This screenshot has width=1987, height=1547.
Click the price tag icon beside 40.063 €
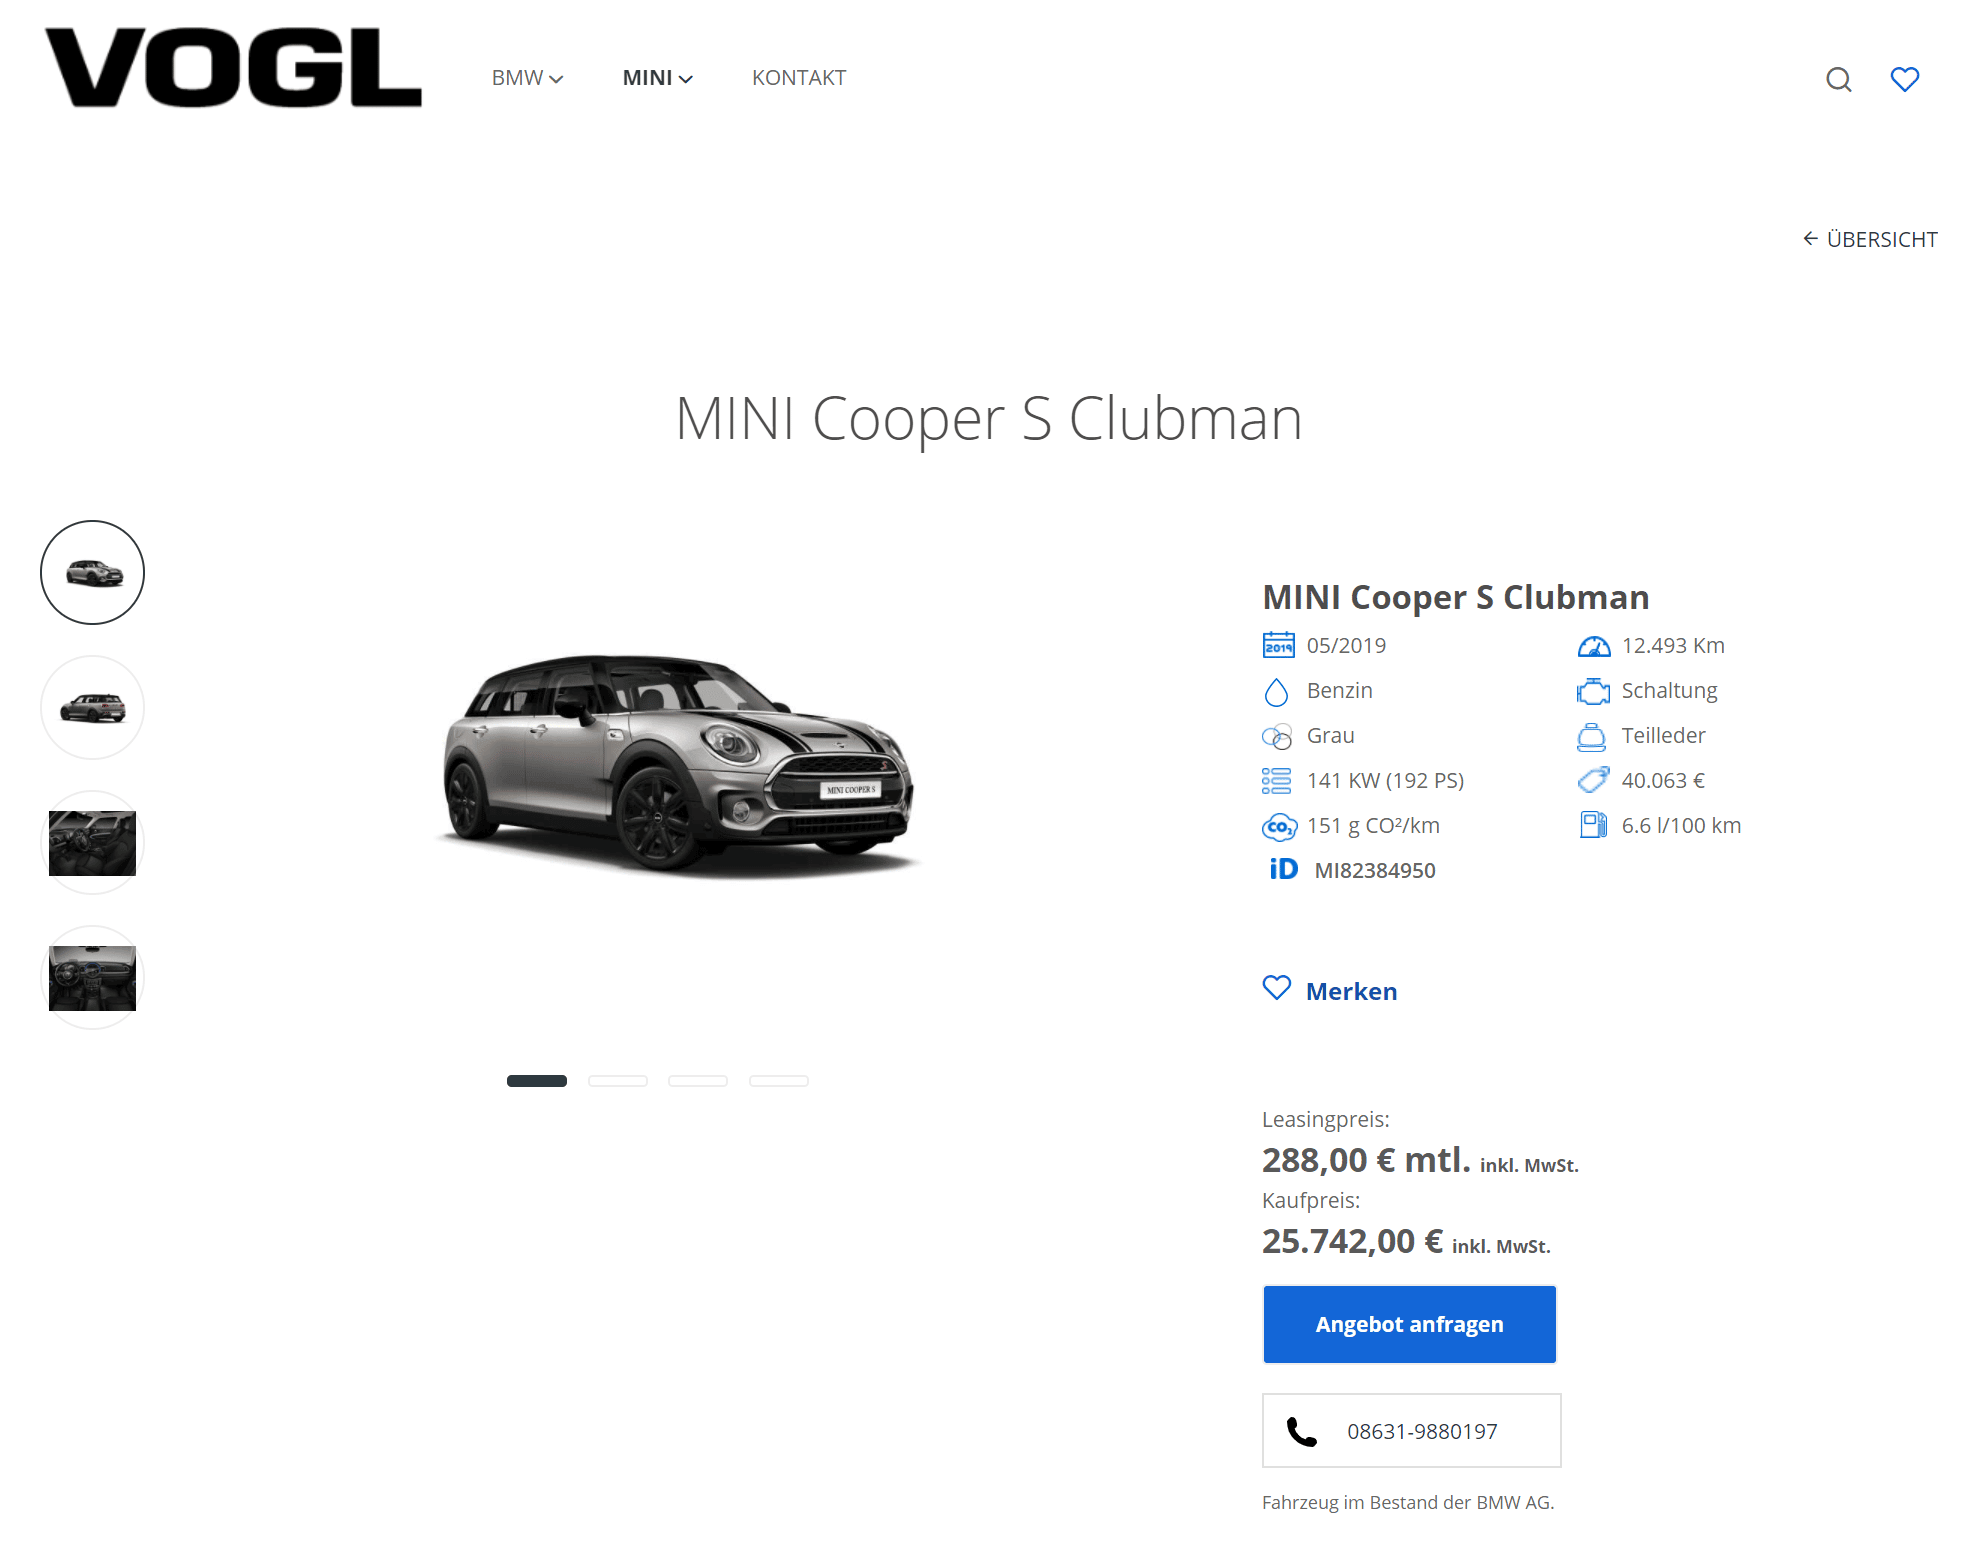(1593, 780)
